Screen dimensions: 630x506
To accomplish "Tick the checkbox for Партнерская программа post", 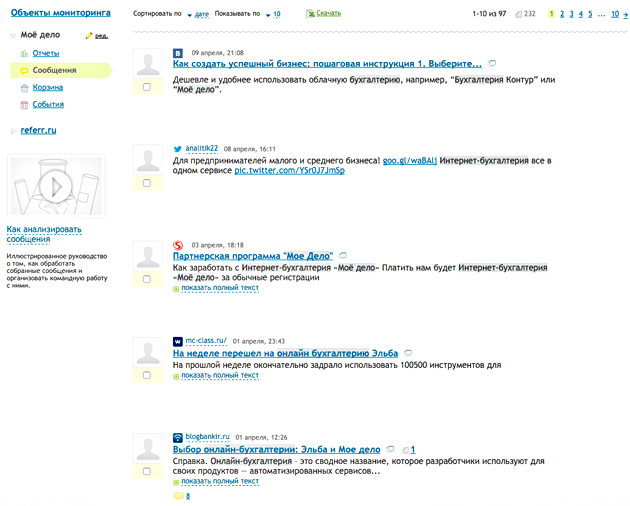I will tap(147, 279).
